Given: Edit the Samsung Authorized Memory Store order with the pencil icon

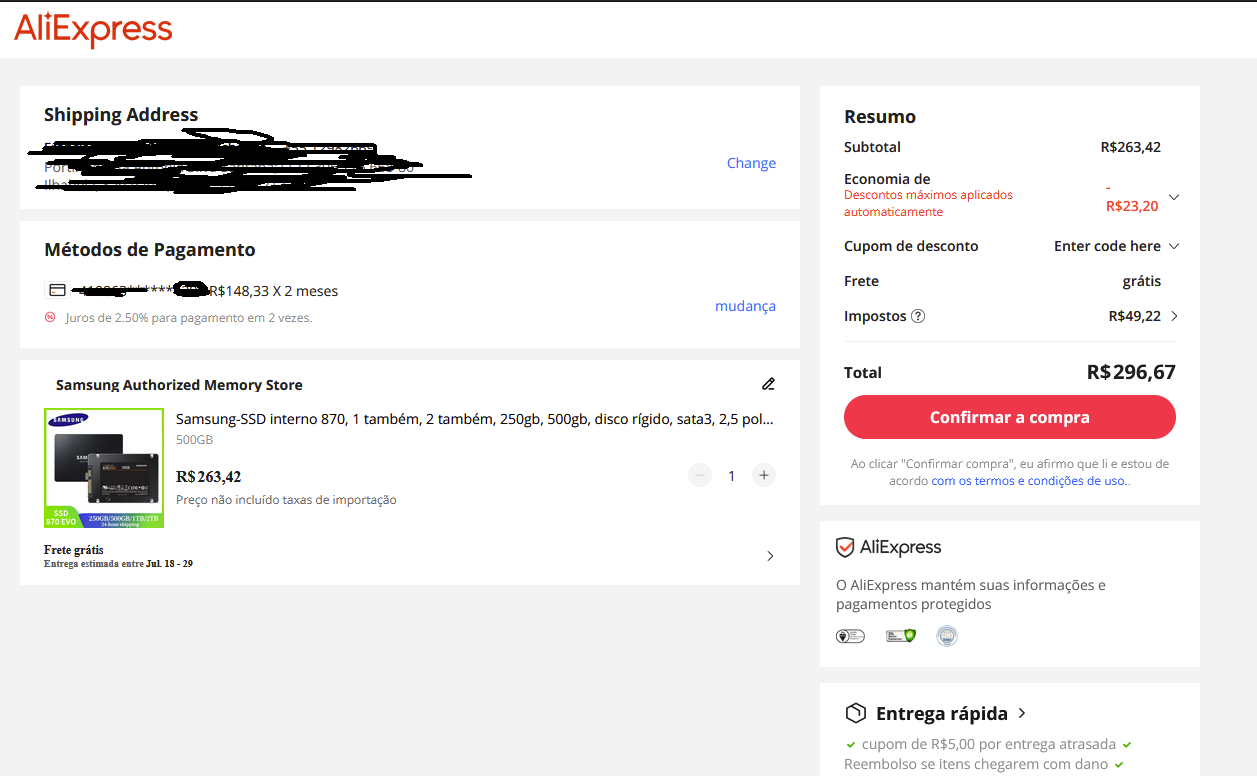Looking at the screenshot, I should click(x=768, y=384).
